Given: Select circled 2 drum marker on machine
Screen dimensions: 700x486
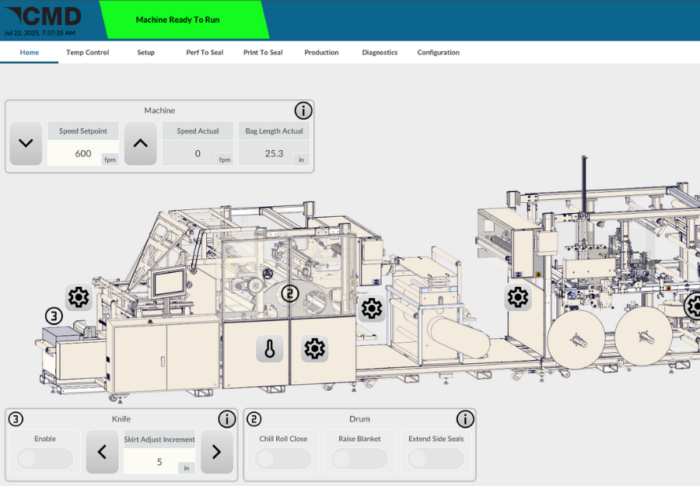Looking at the screenshot, I should click(290, 294).
